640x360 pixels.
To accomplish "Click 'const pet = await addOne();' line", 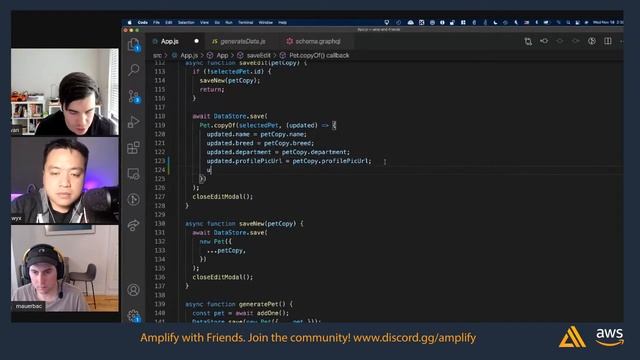I will (241, 313).
